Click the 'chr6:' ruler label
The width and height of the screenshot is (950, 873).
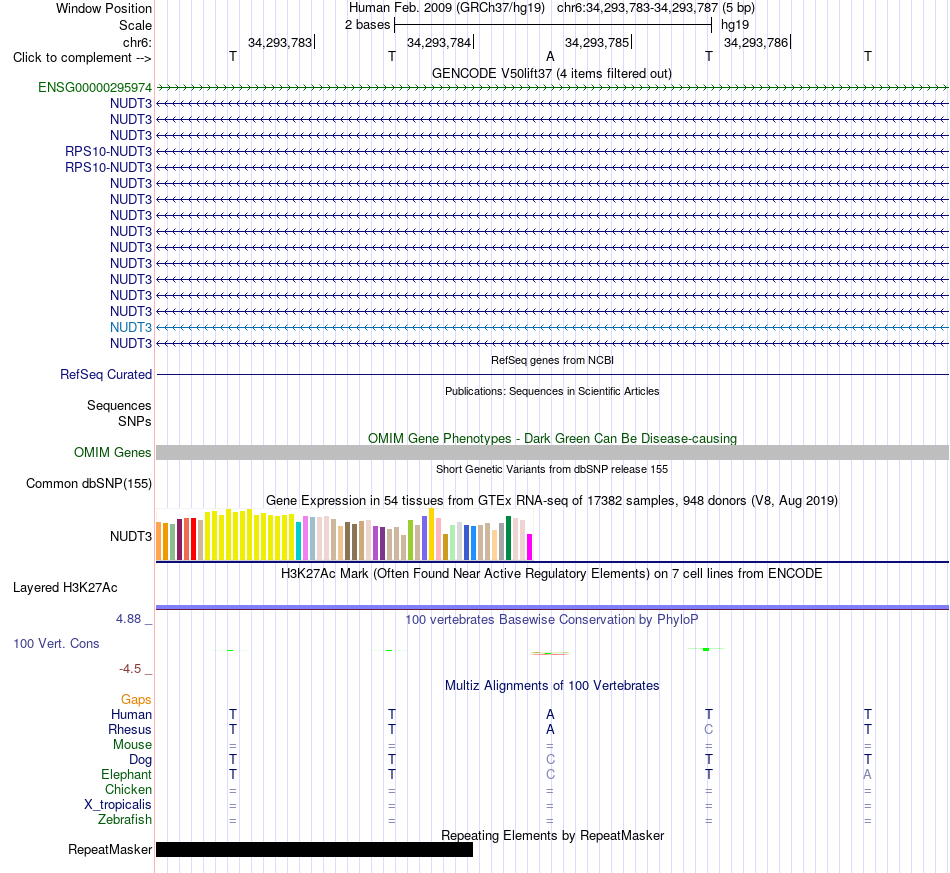pyautogui.click(x=137, y=42)
